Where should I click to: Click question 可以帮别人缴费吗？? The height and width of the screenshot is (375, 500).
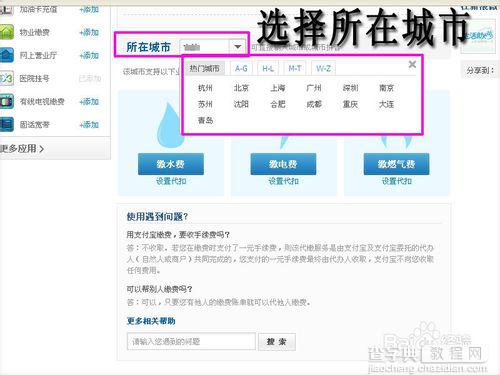159,289
